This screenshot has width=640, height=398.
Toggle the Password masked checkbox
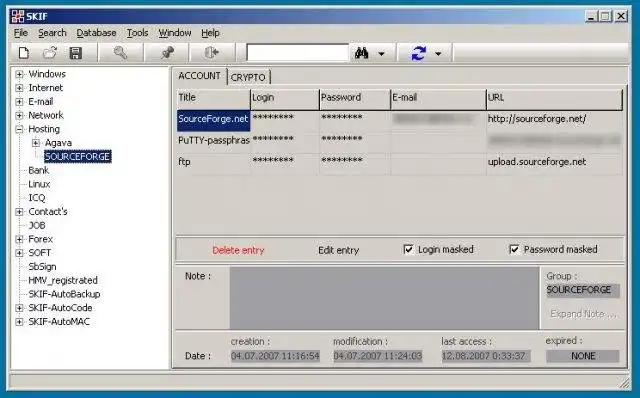click(x=514, y=249)
